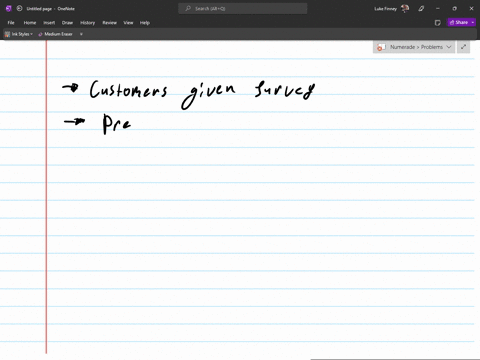This screenshot has height=360, width=480.
Task: Switch to the Home tab
Action: click(x=30, y=23)
